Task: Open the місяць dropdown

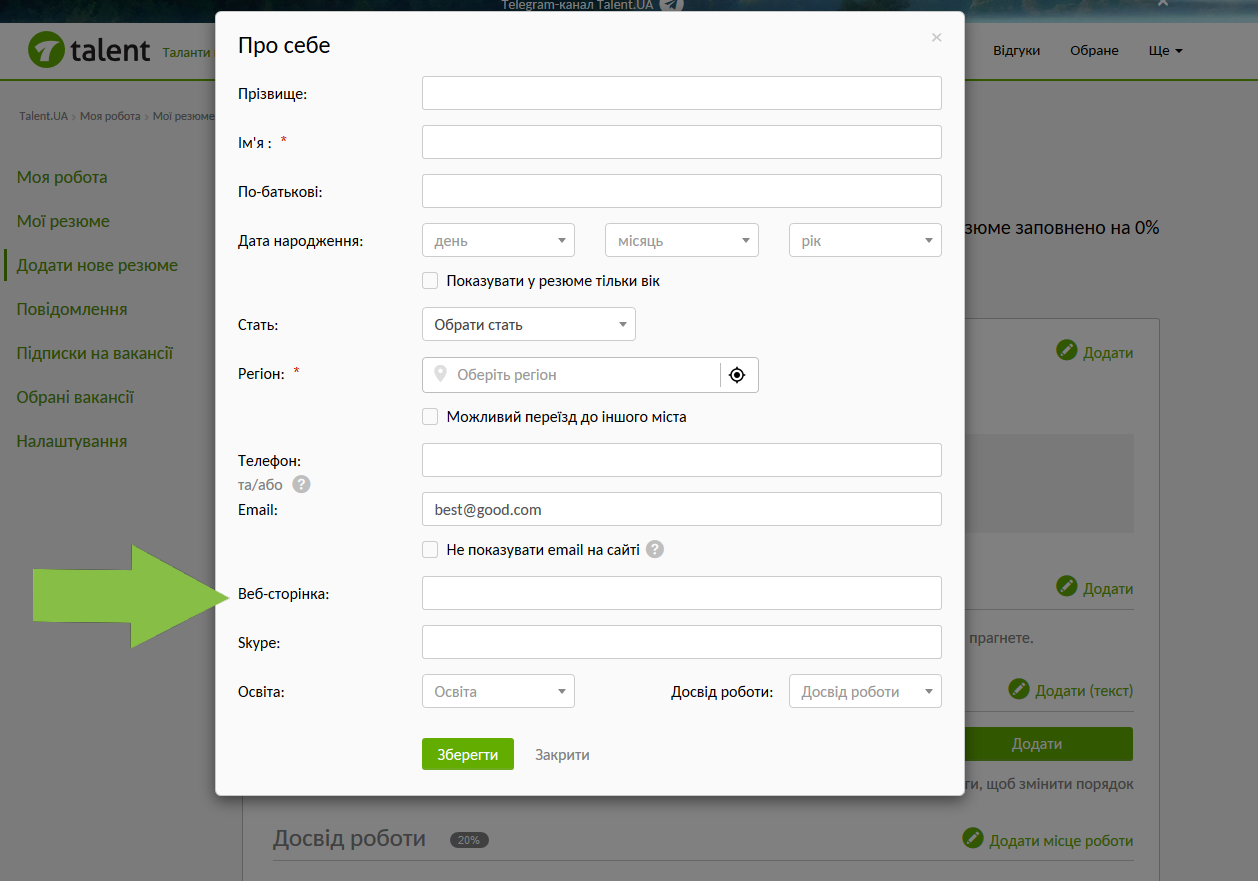Action: 682,240
